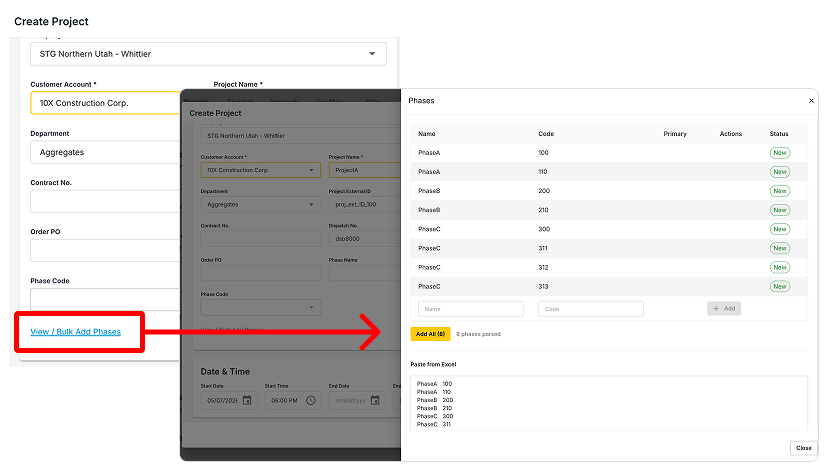Click the Phases panel title
This screenshot has width=827, height=468.
(421, 101)
